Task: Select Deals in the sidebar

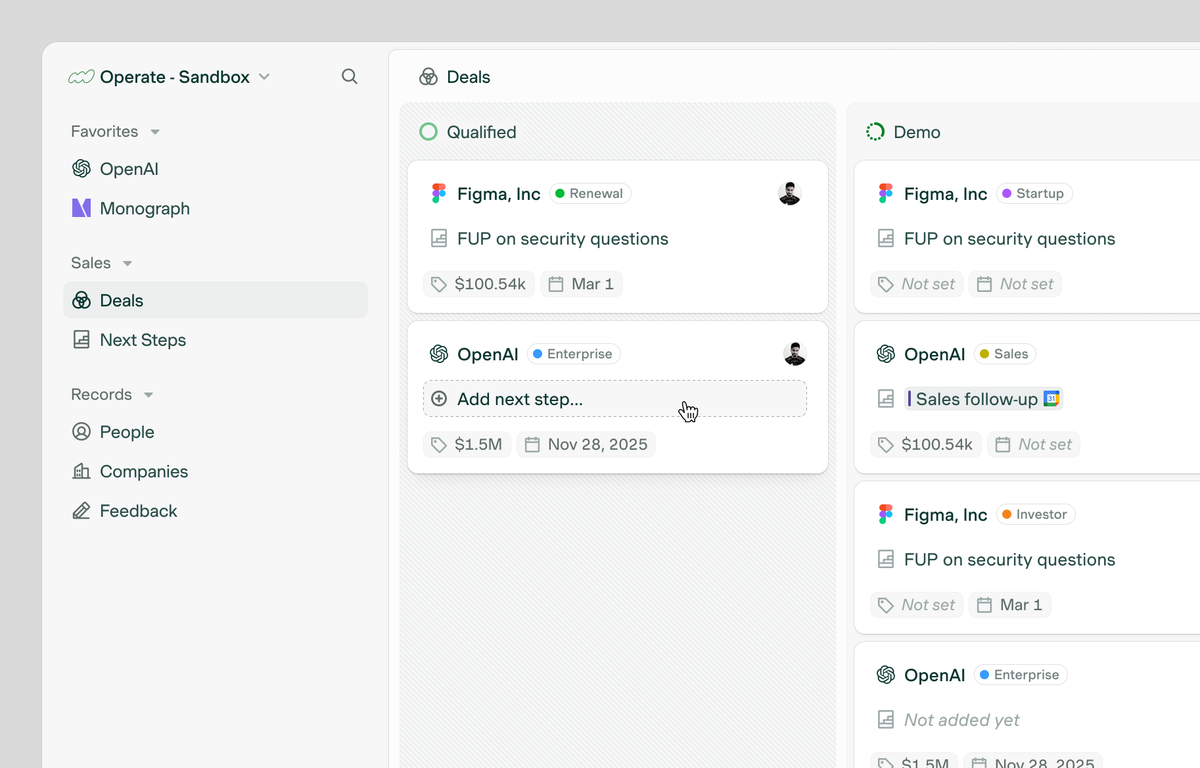Action: [x=215, y=300]
